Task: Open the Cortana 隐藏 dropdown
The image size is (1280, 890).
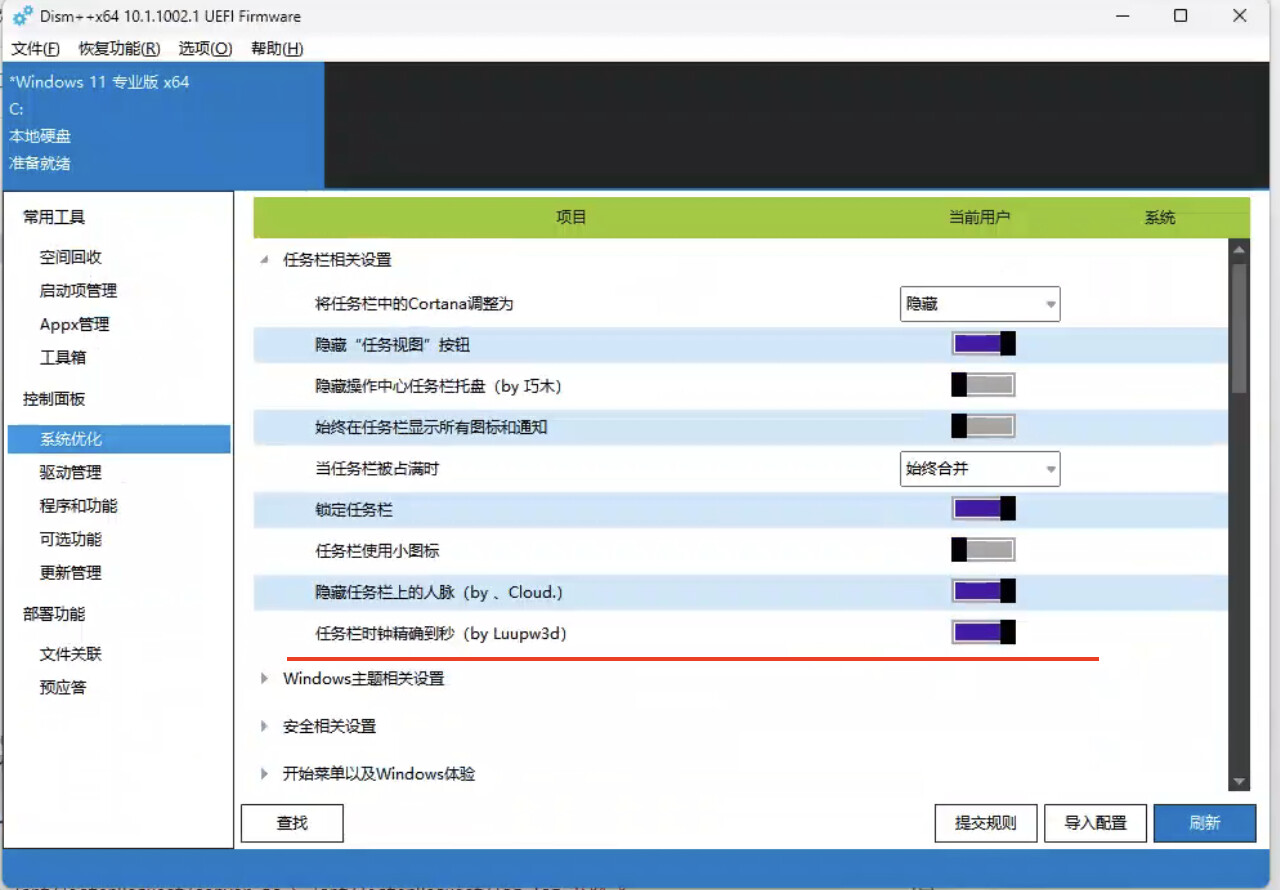Action: (980, 303)
